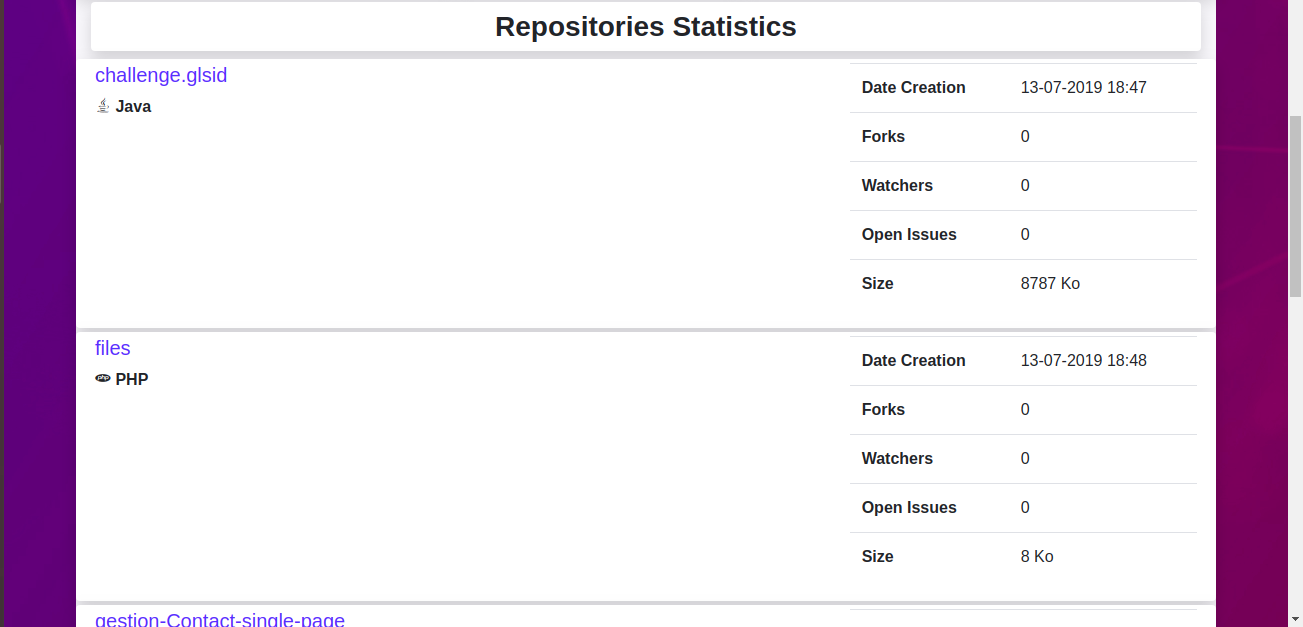Select the Java language label
The width and height of the screenshot is (1303, 627).
click(133, 106)
